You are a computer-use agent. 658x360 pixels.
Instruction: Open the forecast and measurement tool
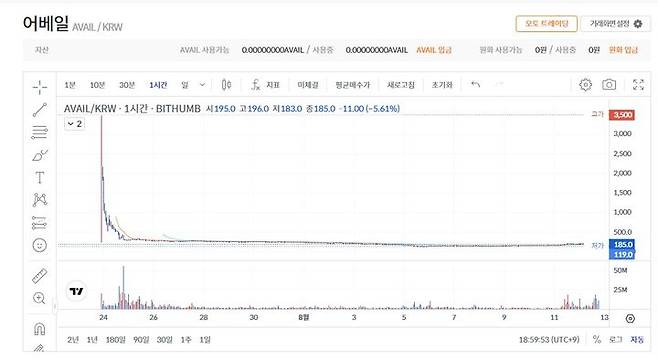(40, 223)
